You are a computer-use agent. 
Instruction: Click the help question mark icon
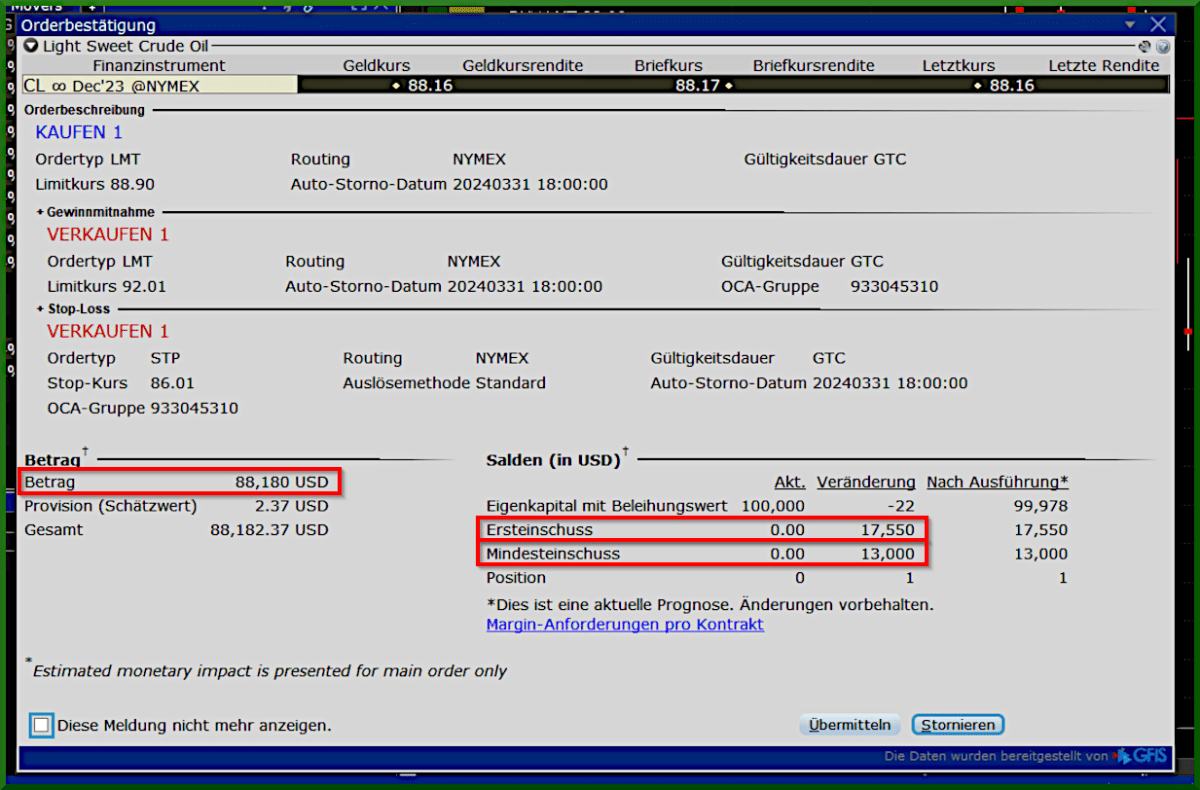1163,48
